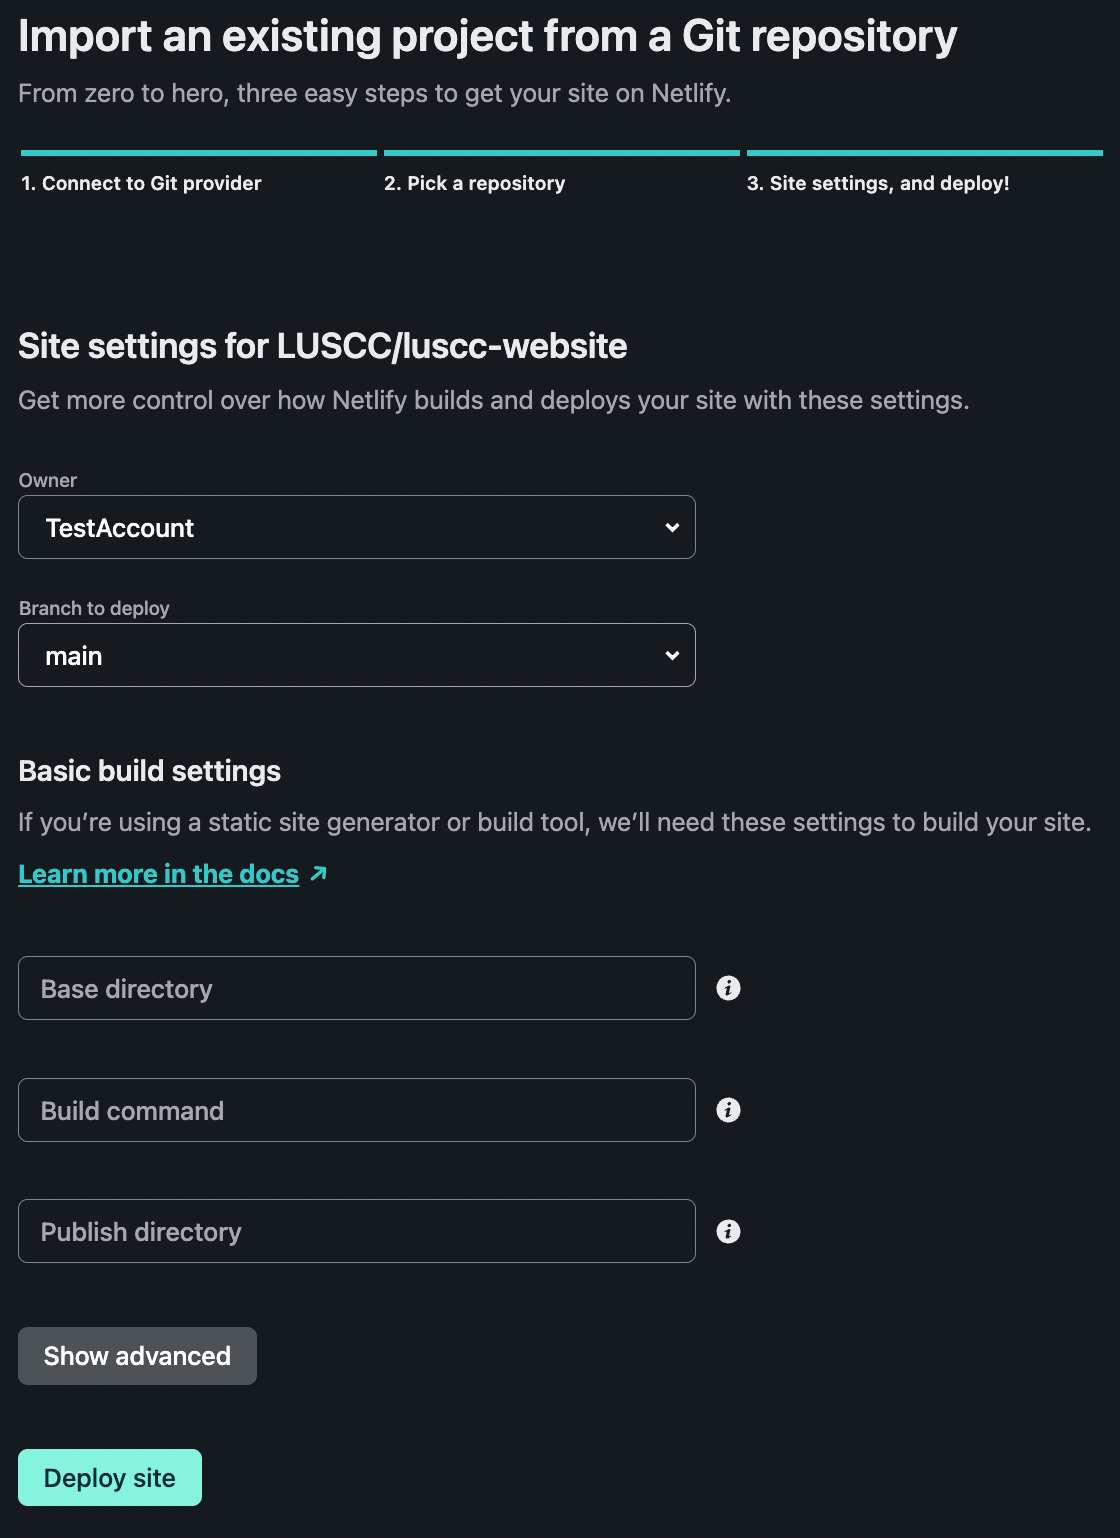Go to step 2 Pick a repository
The height and width of the screenshot is (1538, 1120).
pyautogui.click(x=474, y=183)
